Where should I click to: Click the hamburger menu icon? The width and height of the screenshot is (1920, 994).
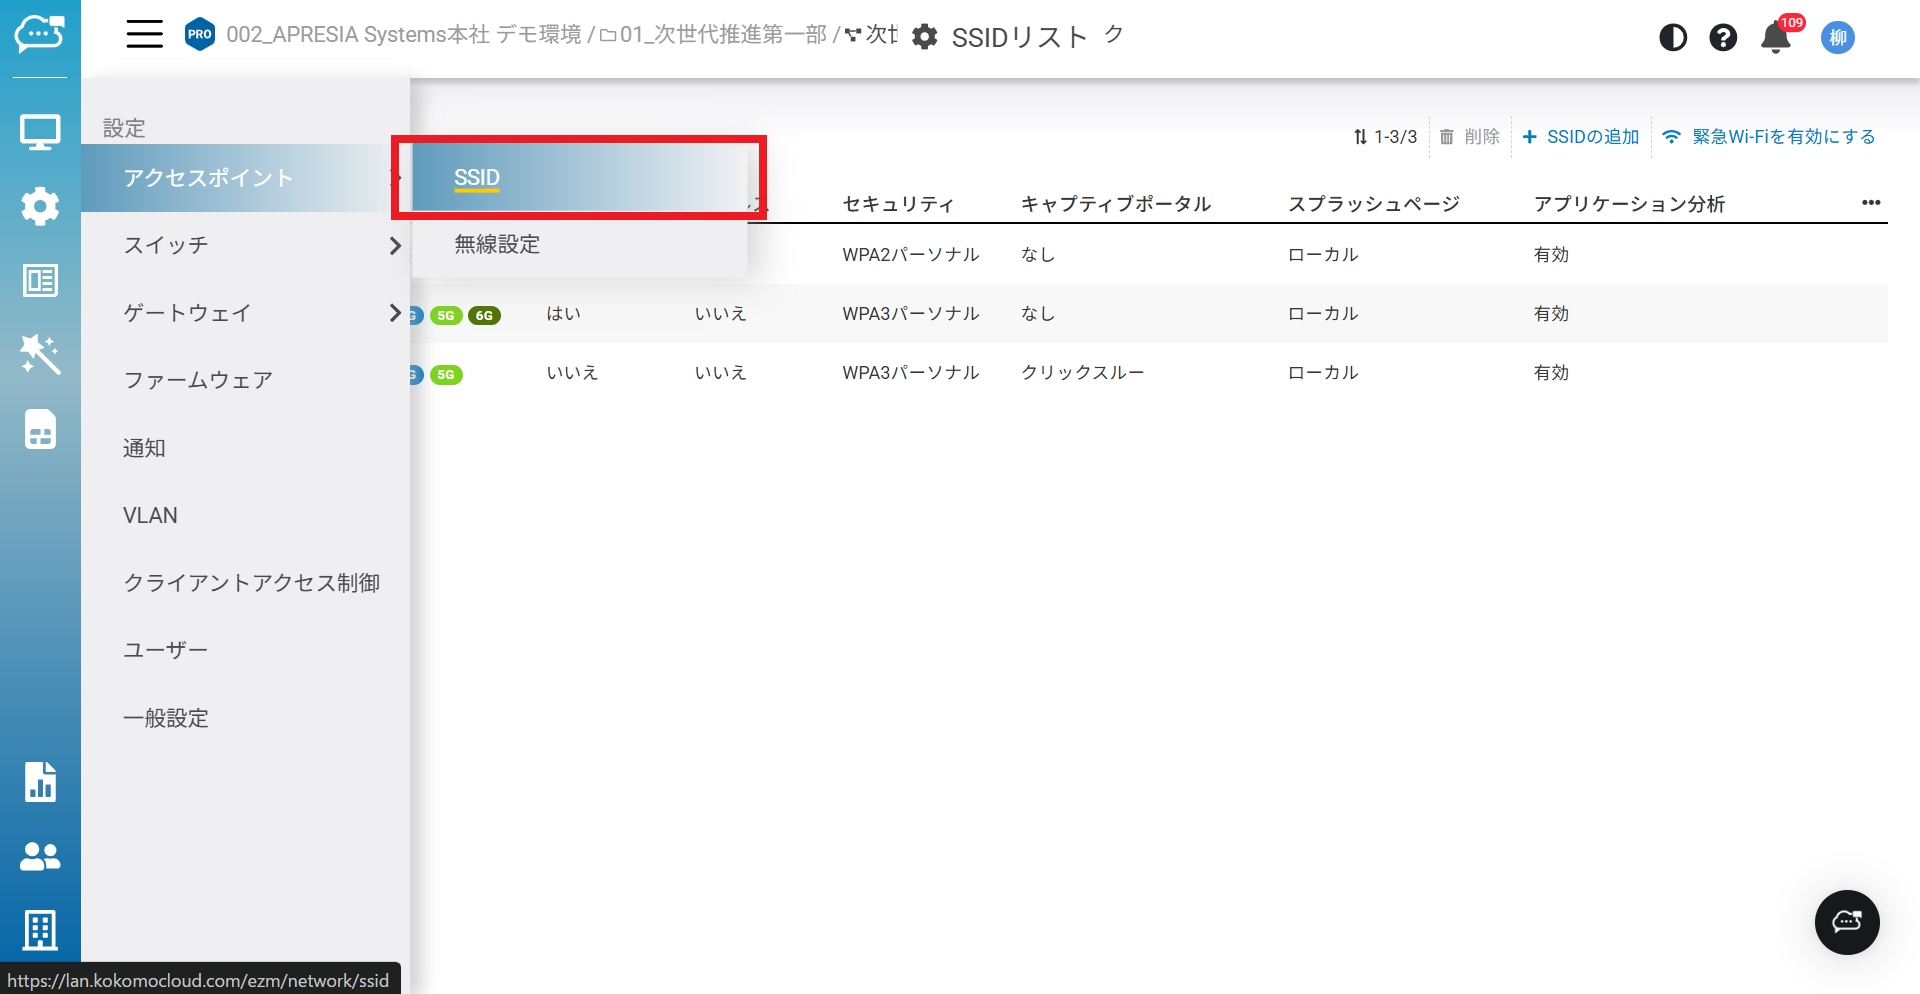tap(144, 34)
